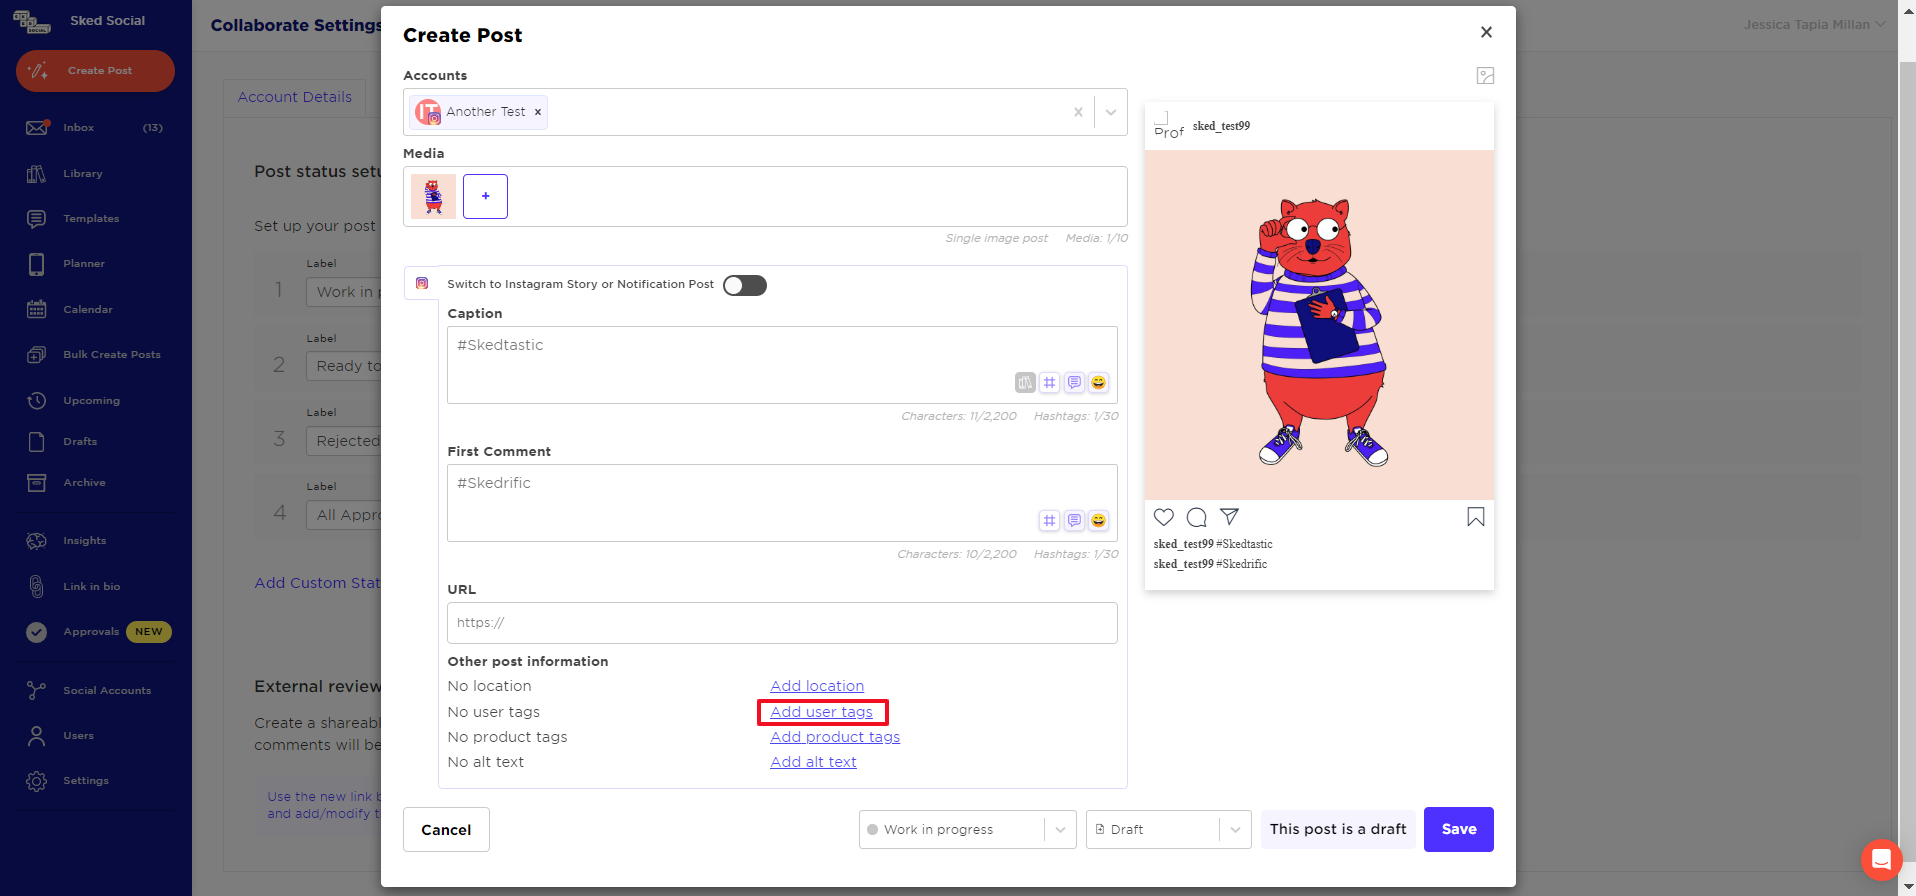Click the heart like icon in preview
This screenshot has height=896, width=1916.
pyautogui.click(x=1164, y=517)
